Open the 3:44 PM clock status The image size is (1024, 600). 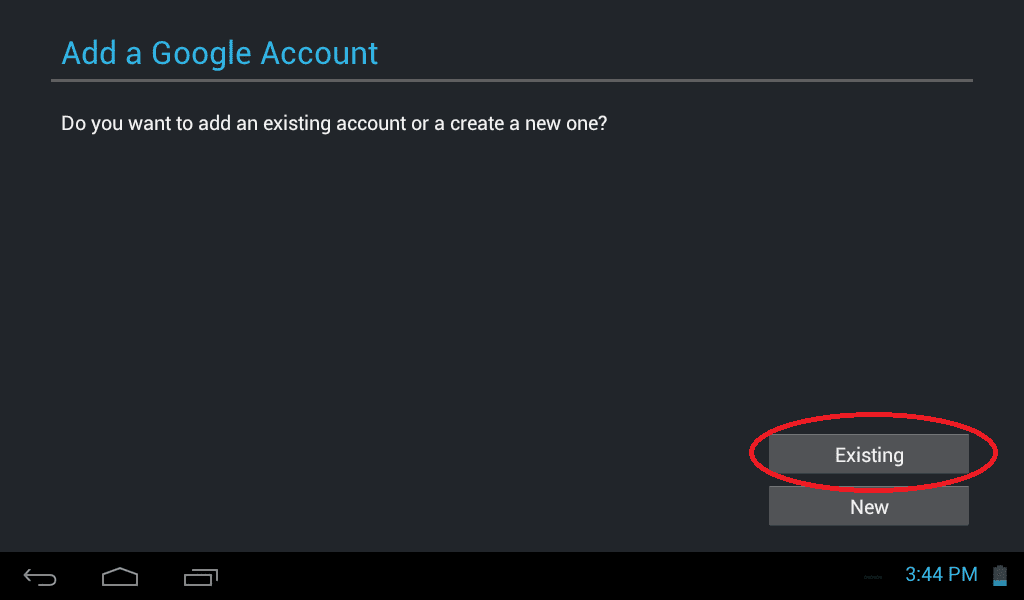click(941, 575)
